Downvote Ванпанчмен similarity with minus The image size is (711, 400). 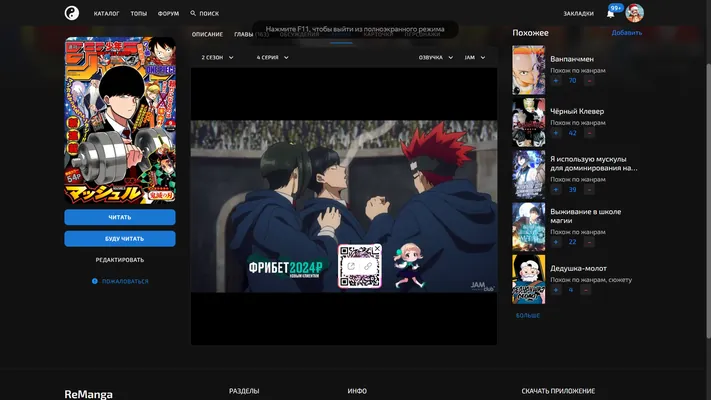589,81
